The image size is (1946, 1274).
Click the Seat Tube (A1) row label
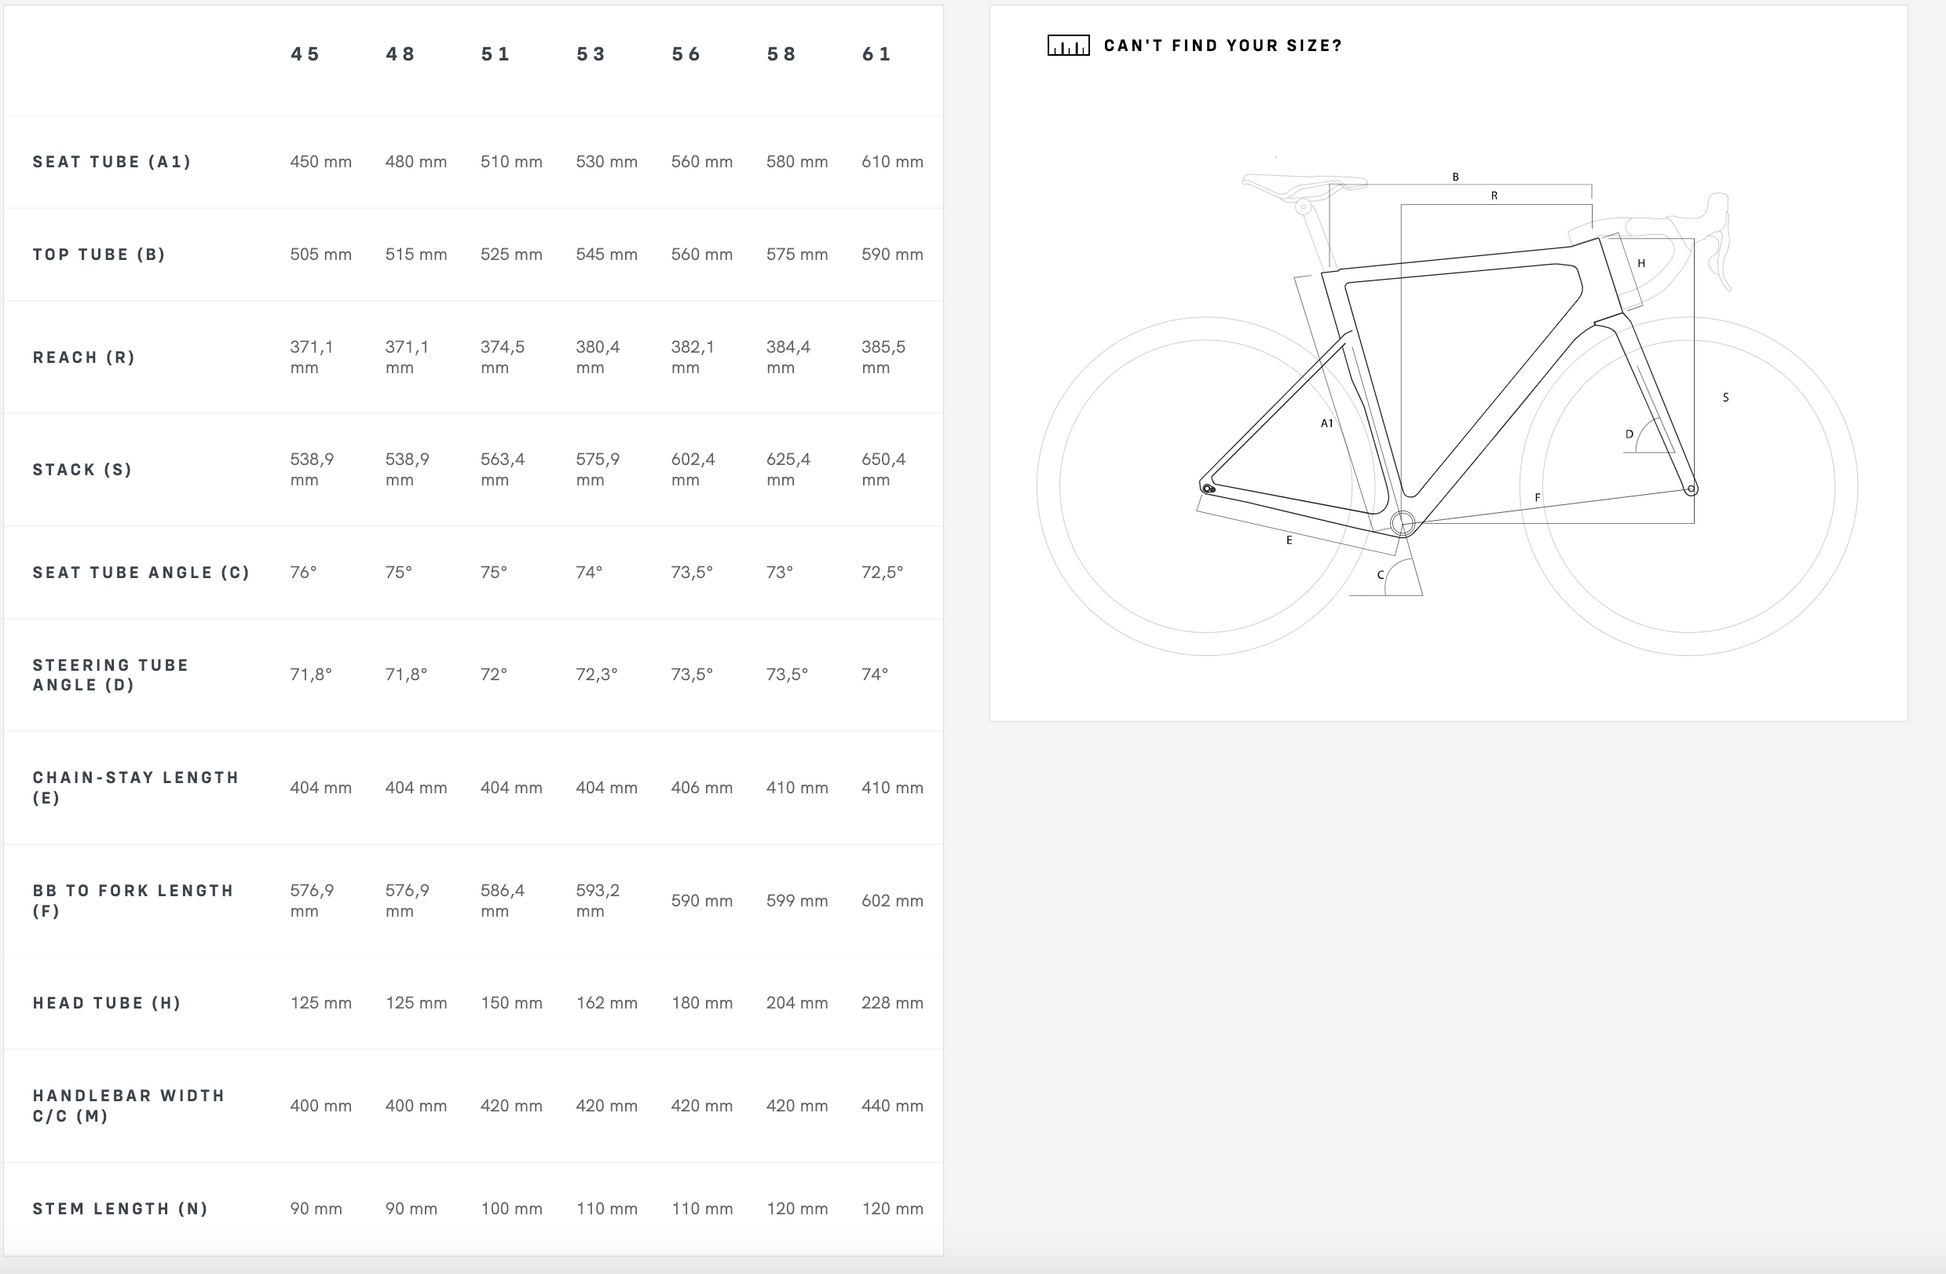pos(112,162)
